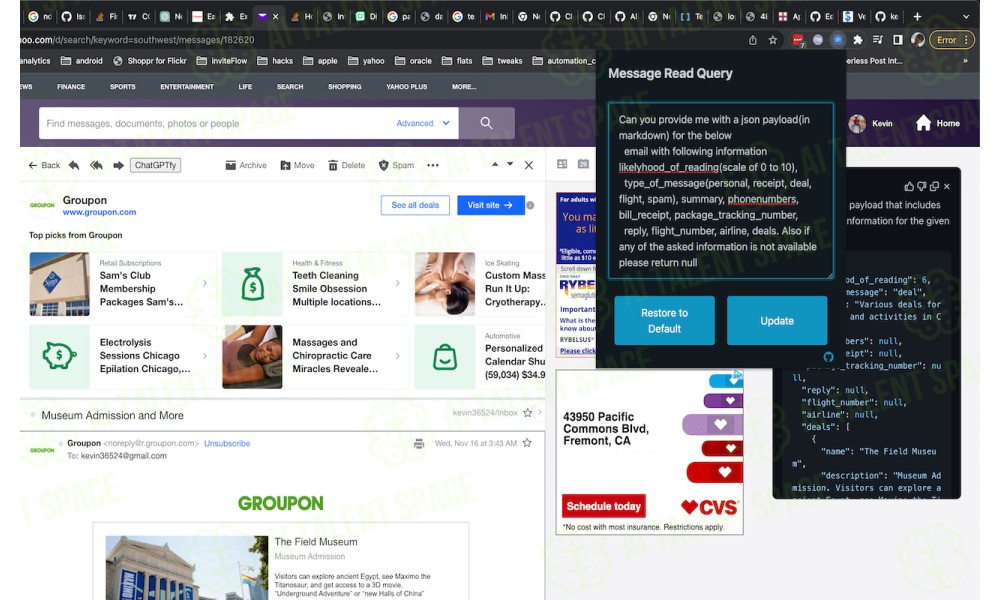Expand Massages and Chiropractic Care chevron

tap(397, 356)
